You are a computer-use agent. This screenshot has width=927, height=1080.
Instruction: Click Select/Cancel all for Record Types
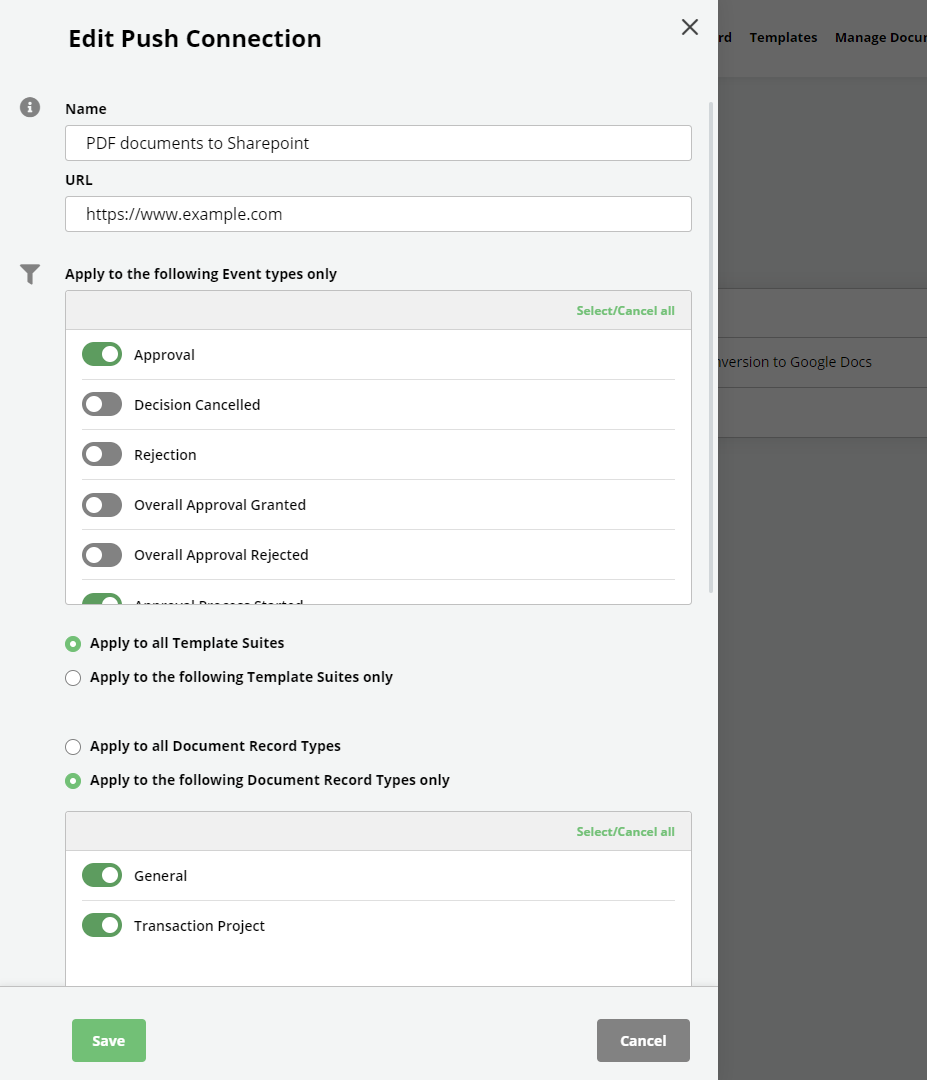pyautogui.click(x=625, y=832)
